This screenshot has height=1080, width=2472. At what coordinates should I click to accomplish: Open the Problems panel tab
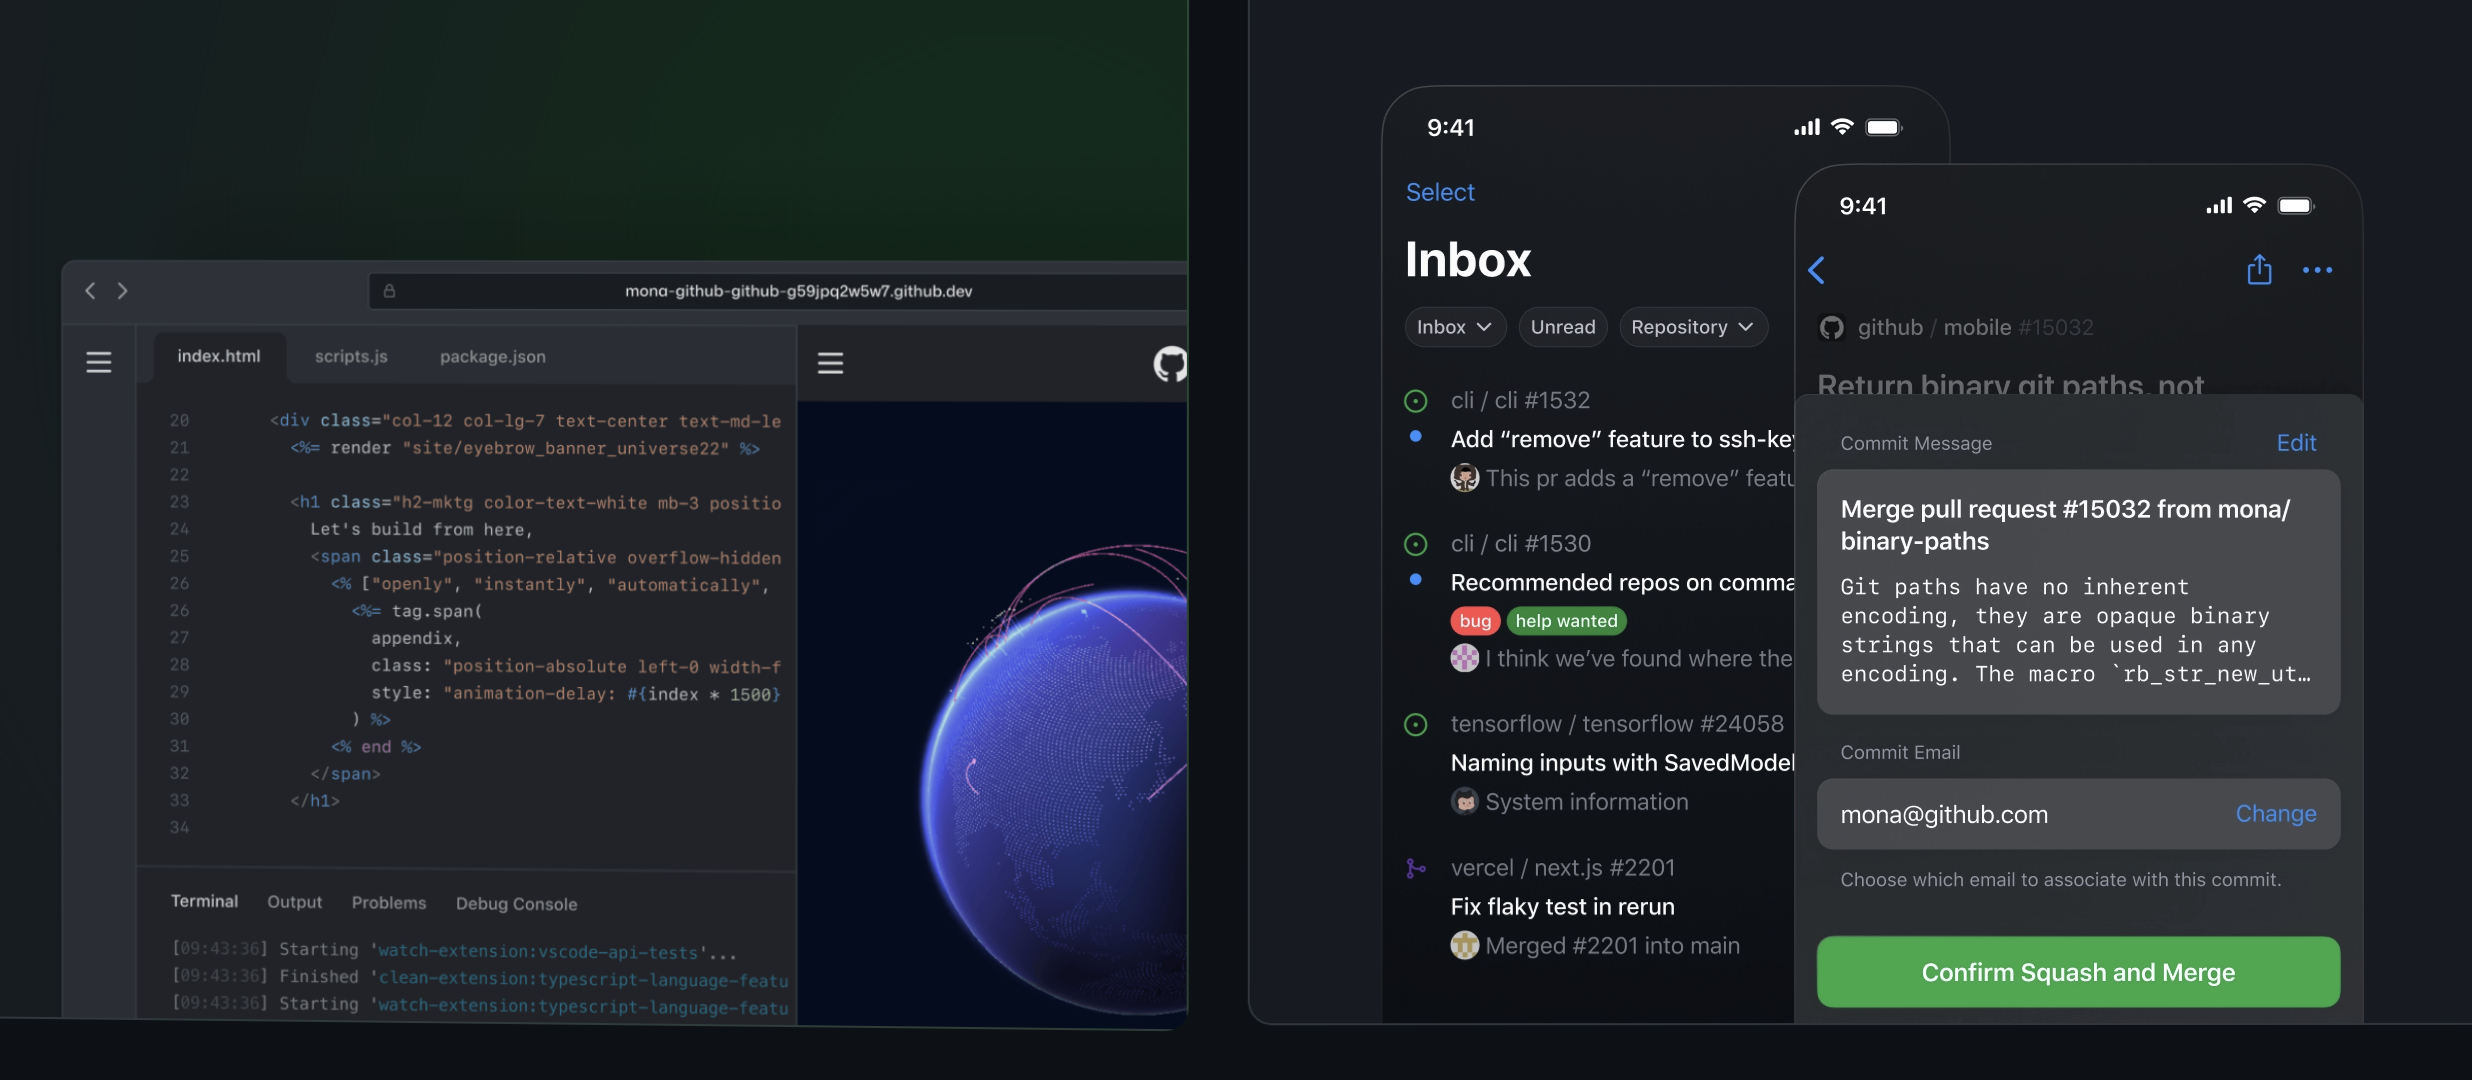[x=389, y=903]
